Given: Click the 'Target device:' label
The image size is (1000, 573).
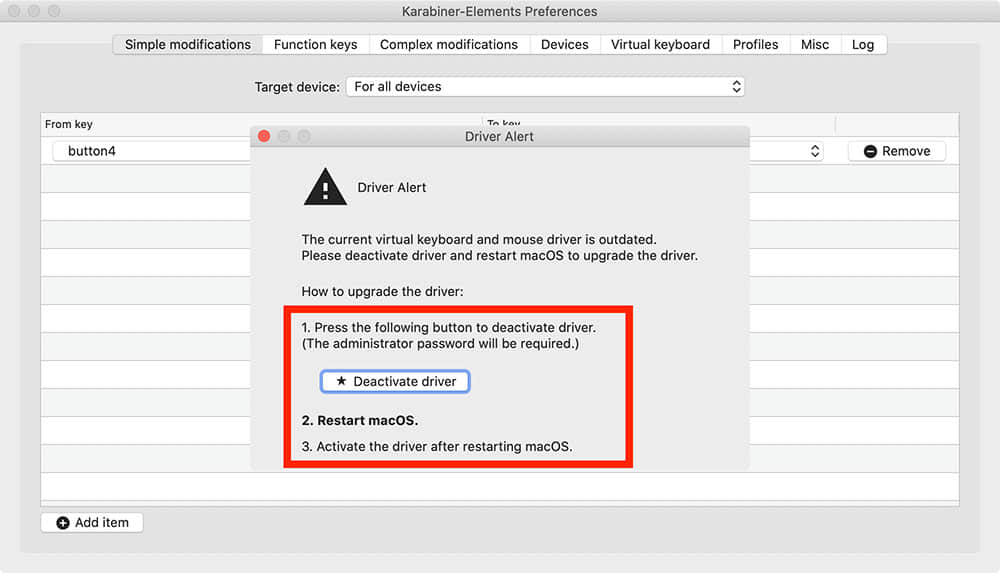Looking at the screenshot, I should click(x=297, y=87).
